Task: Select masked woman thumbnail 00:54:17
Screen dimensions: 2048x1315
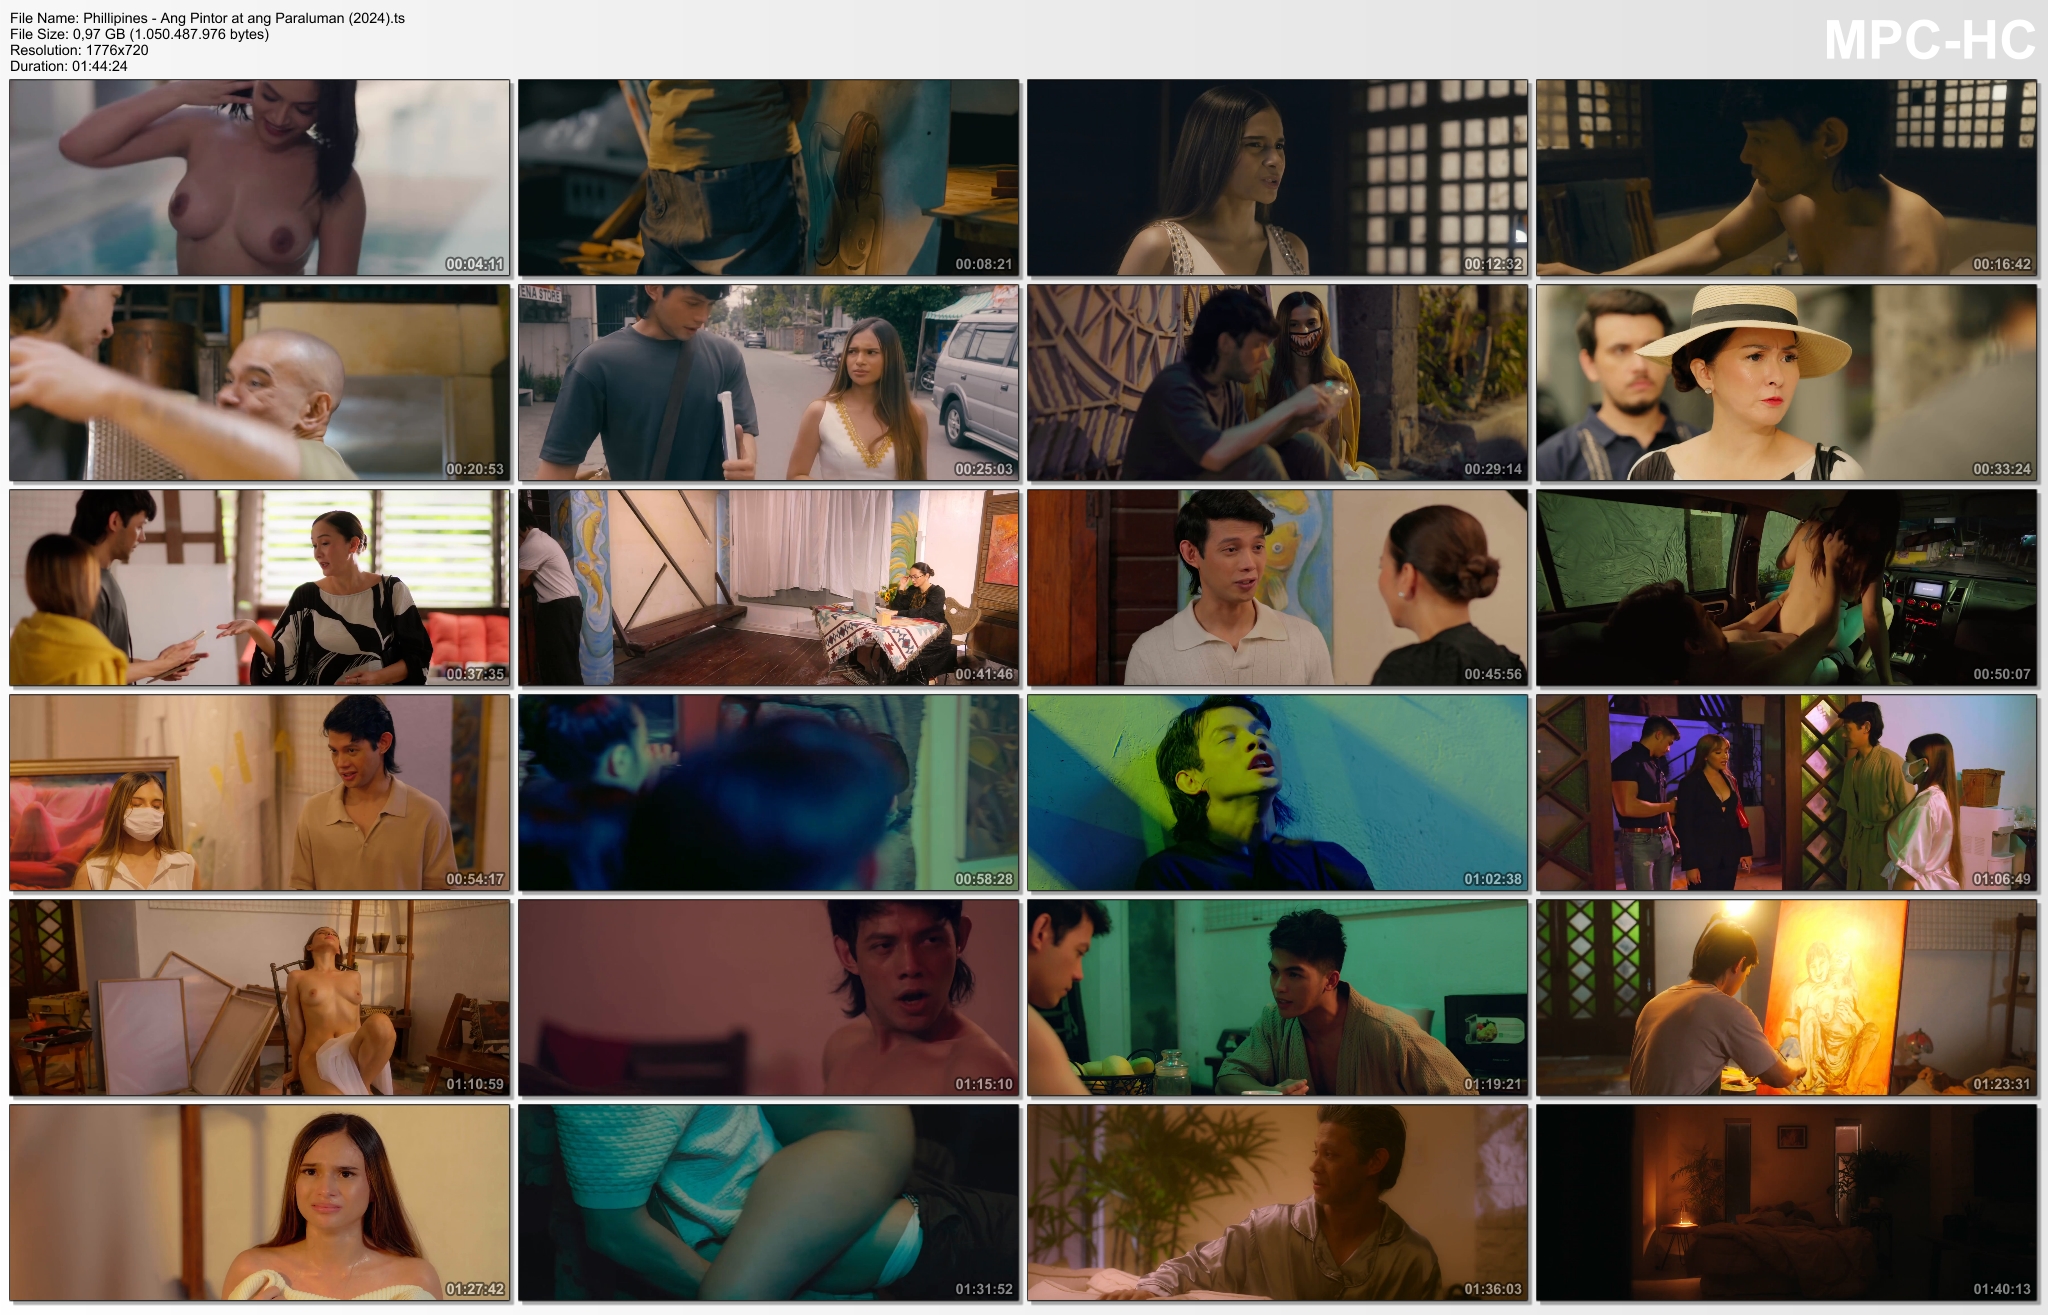Action: 259,792
